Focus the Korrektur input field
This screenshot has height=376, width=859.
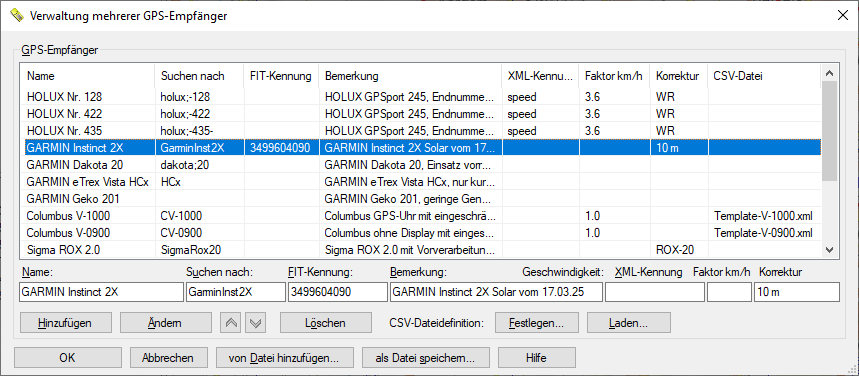pyautogui.click(x=797, y=292)
